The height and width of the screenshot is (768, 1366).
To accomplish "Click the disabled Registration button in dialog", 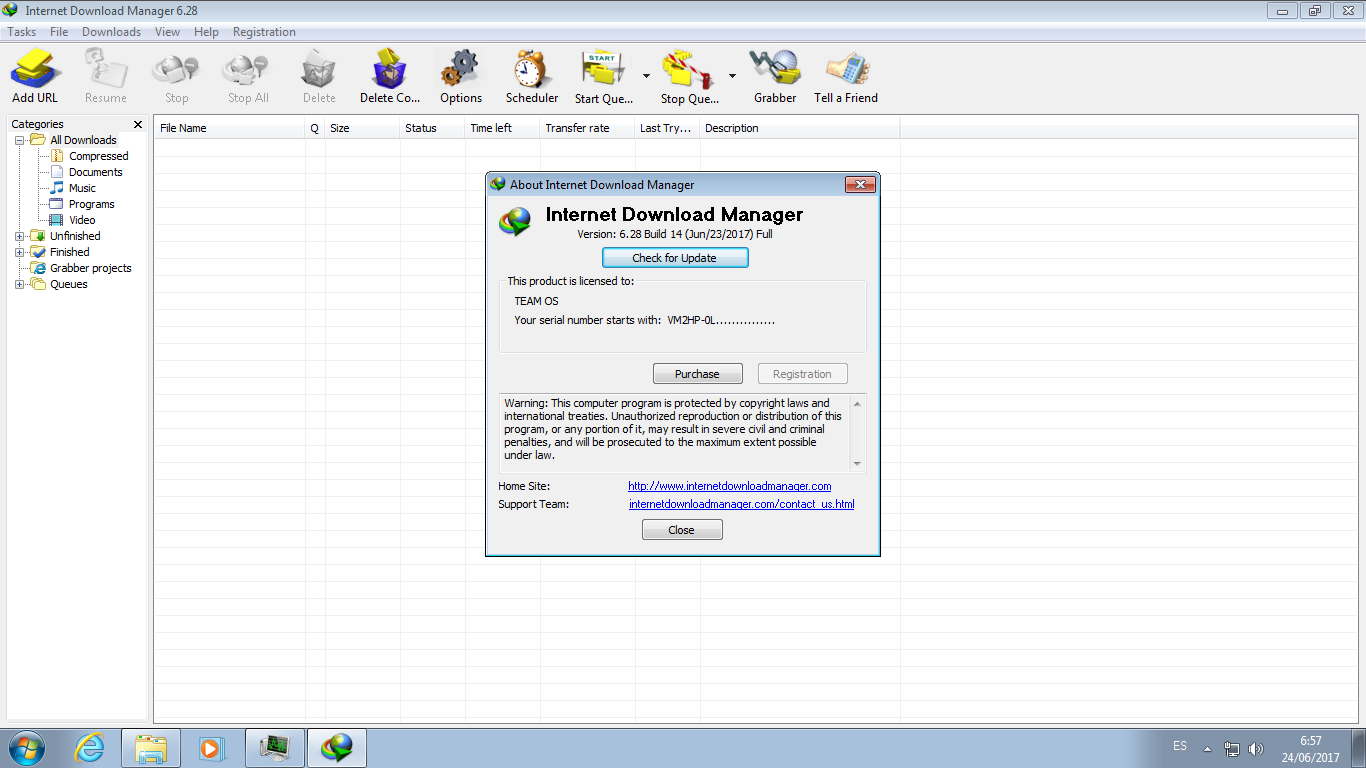I will pos(802,374).
